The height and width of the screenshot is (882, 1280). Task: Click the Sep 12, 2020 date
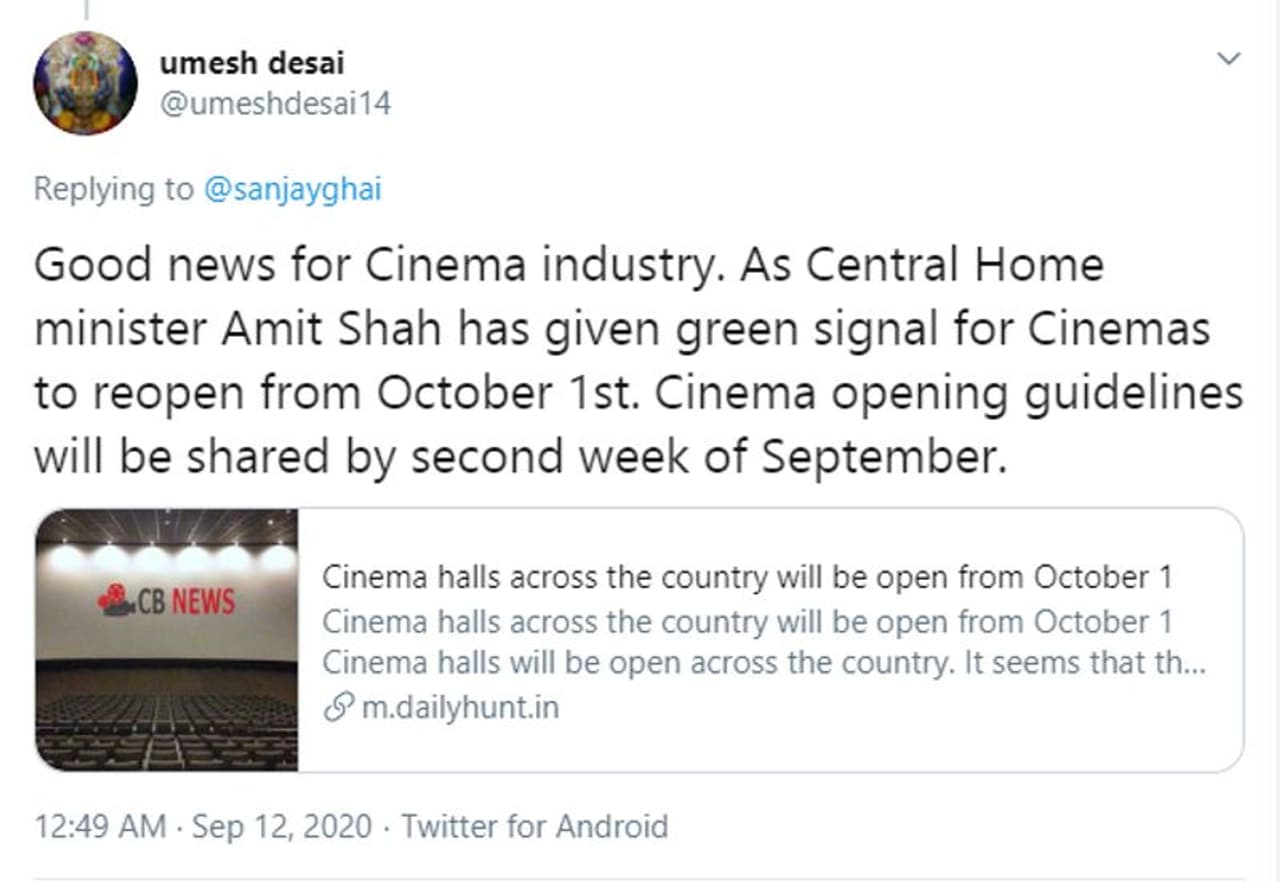point(281,827)
